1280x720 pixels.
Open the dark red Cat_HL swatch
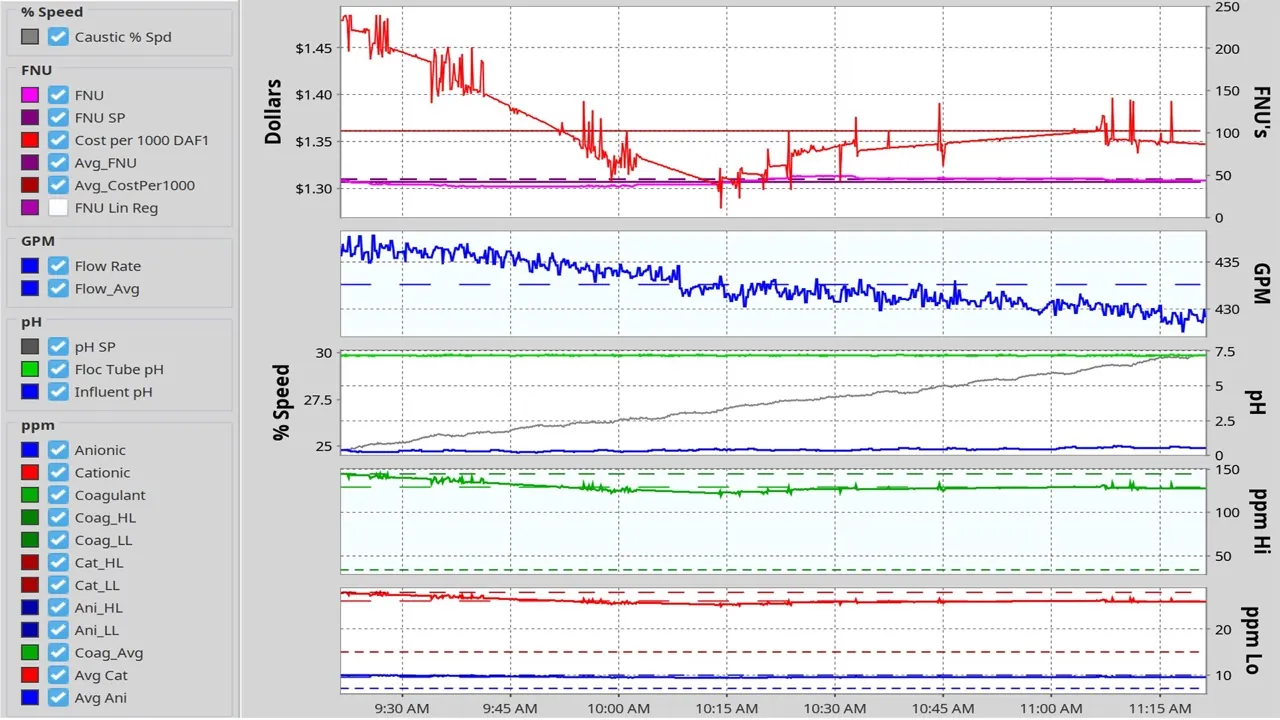tap(30, 563)
